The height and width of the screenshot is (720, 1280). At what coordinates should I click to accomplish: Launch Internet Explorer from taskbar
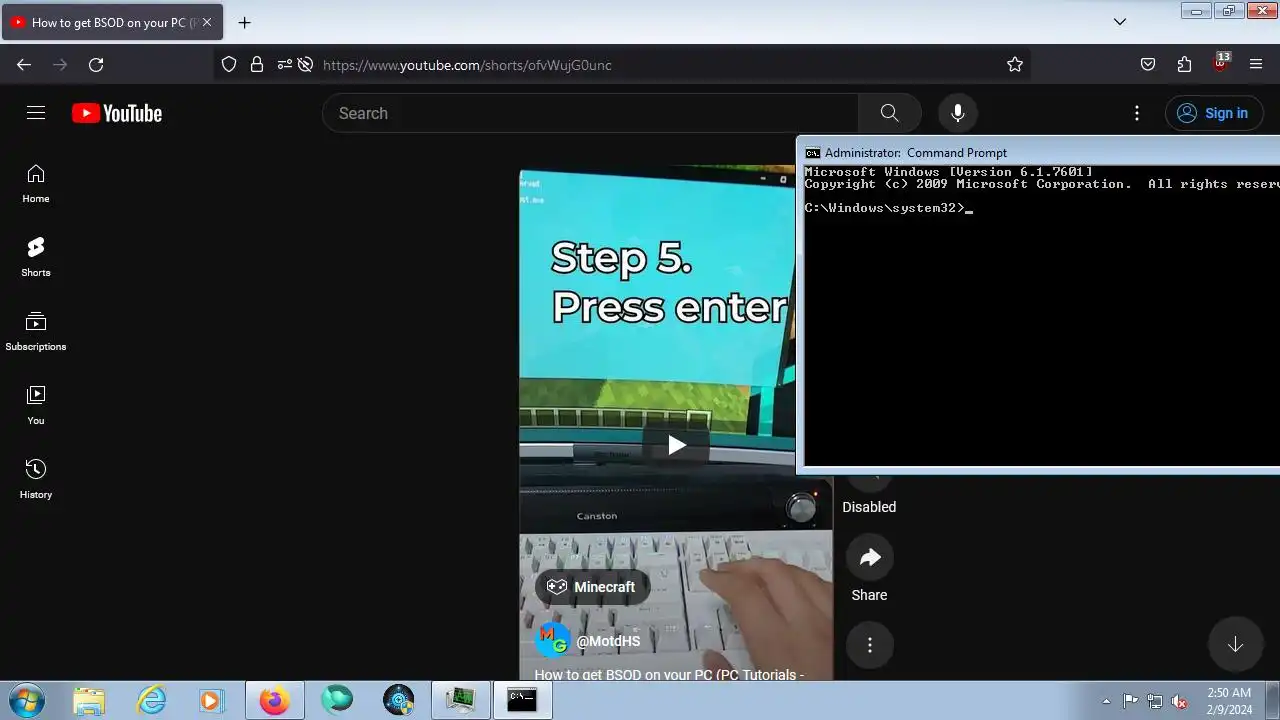(x=151, y=700)
